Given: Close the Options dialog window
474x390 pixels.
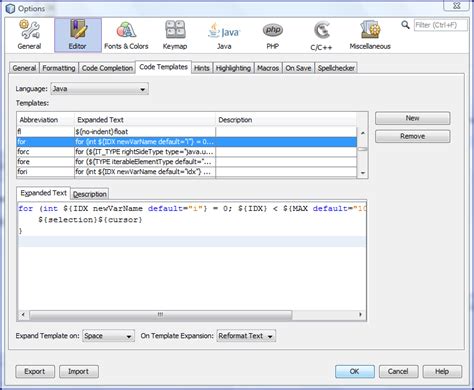Looking at the screenshot, I should (457, 6).
